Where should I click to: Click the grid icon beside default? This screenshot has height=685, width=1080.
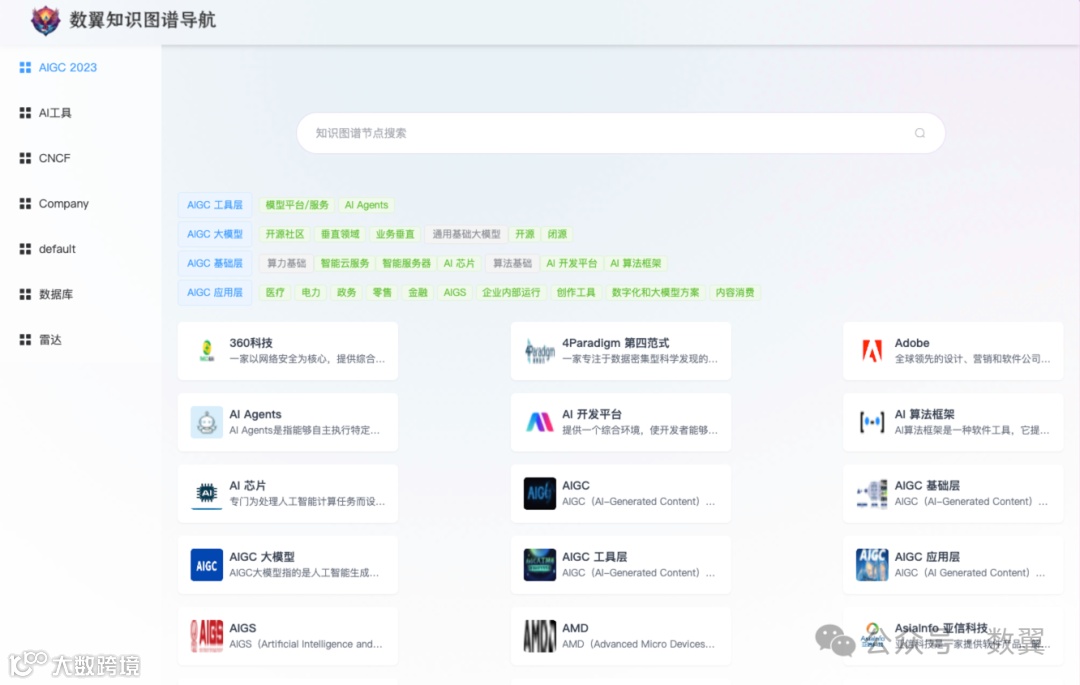(25, 249)
